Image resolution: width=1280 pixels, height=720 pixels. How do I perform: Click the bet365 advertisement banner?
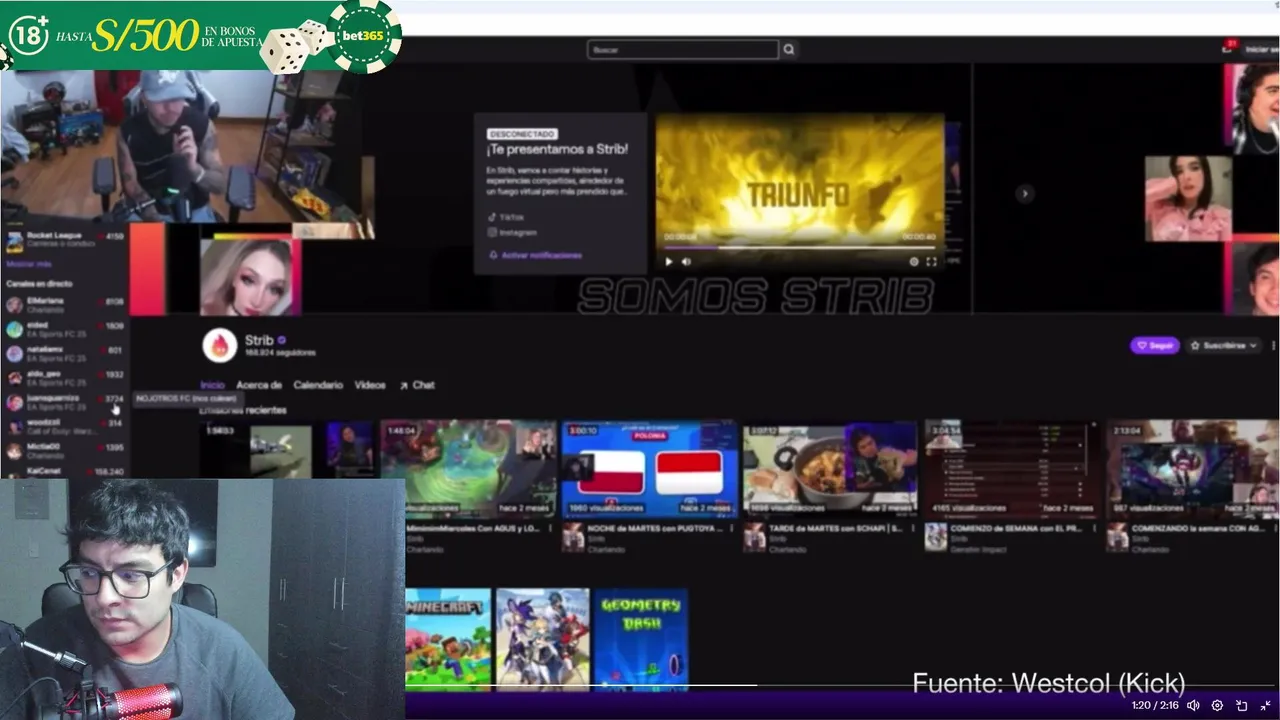tap(201, 36)
